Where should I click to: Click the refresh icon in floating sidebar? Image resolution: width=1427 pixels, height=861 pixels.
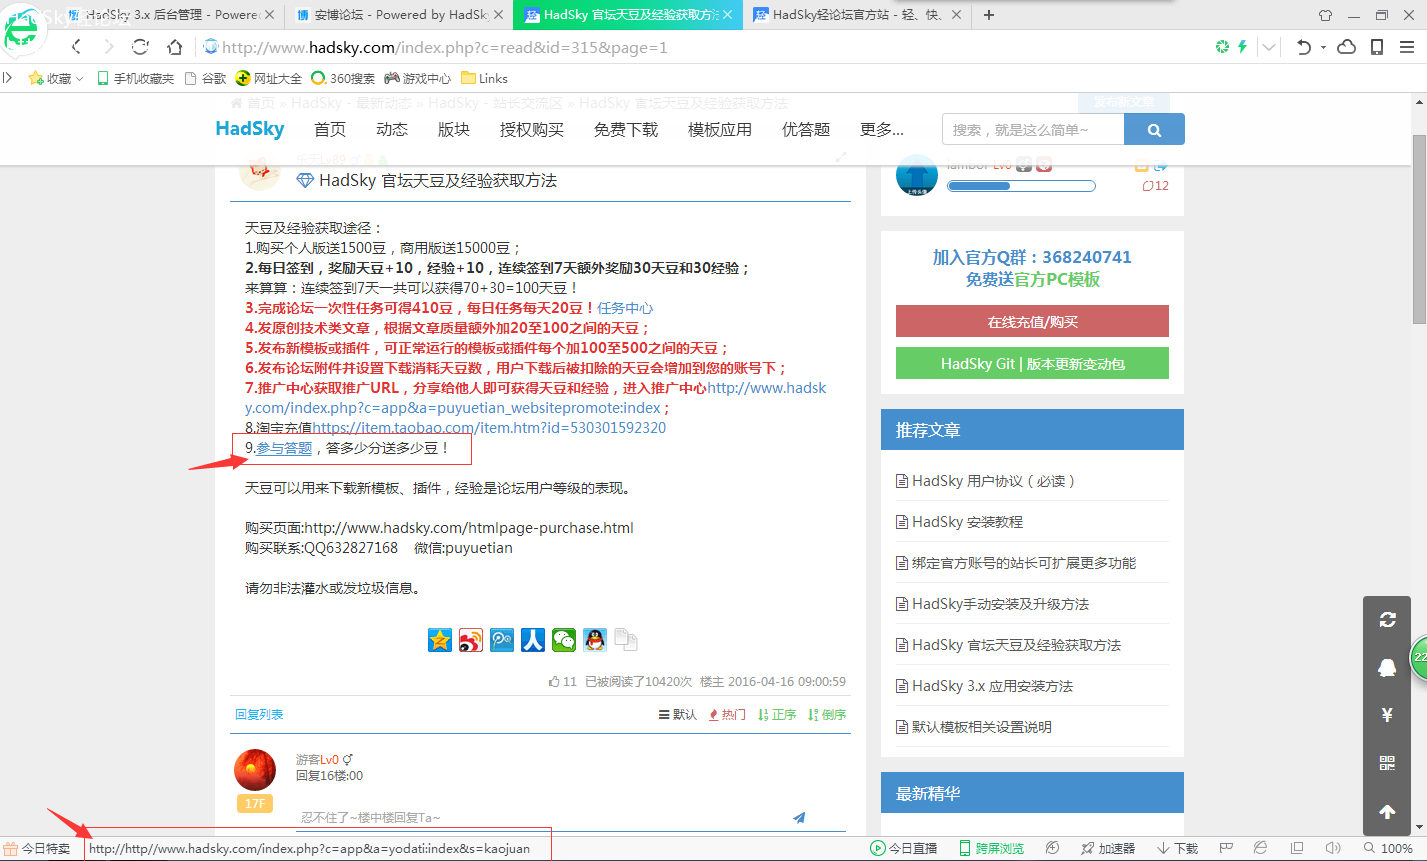(1387, 620)
